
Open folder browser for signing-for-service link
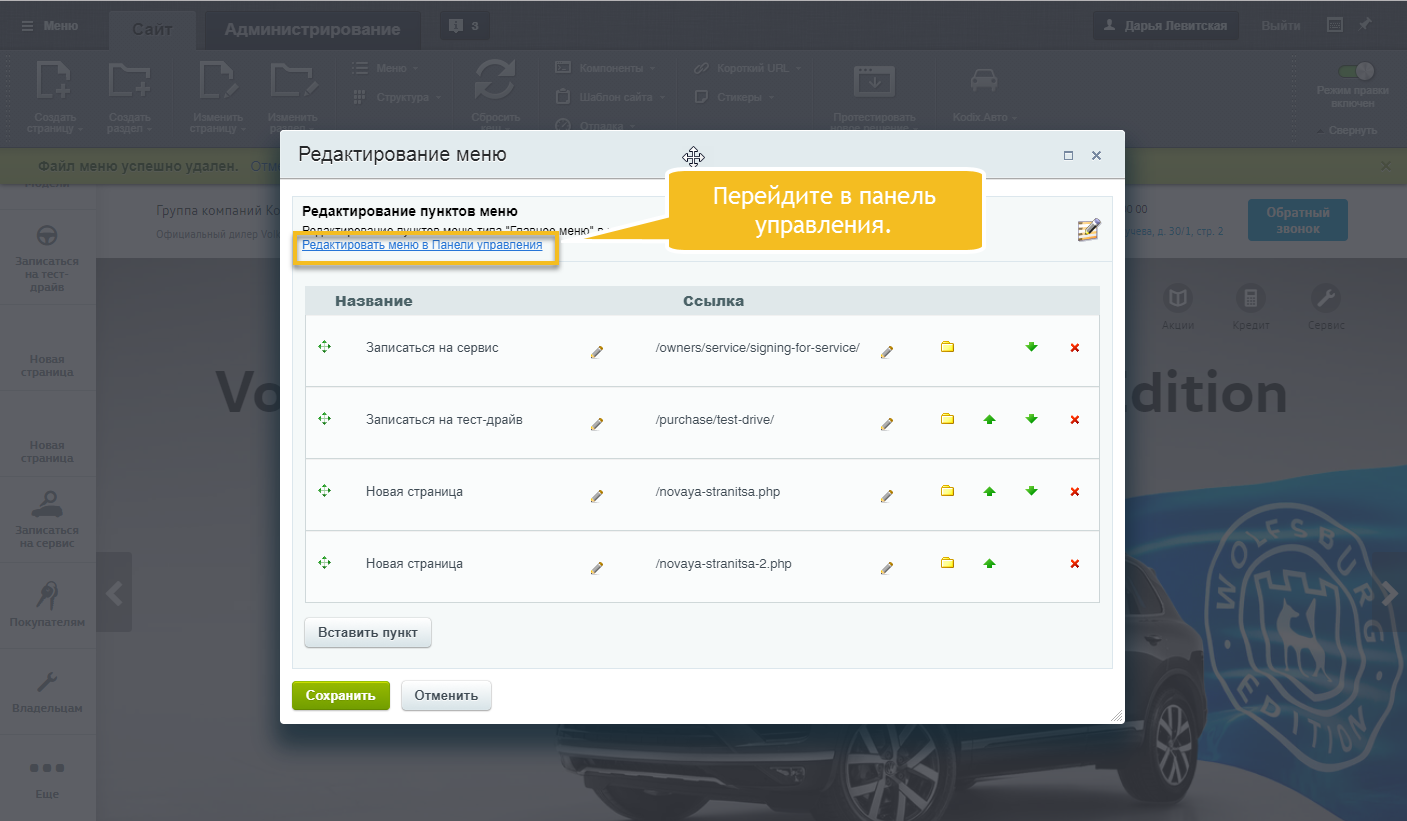pos(947,347)
